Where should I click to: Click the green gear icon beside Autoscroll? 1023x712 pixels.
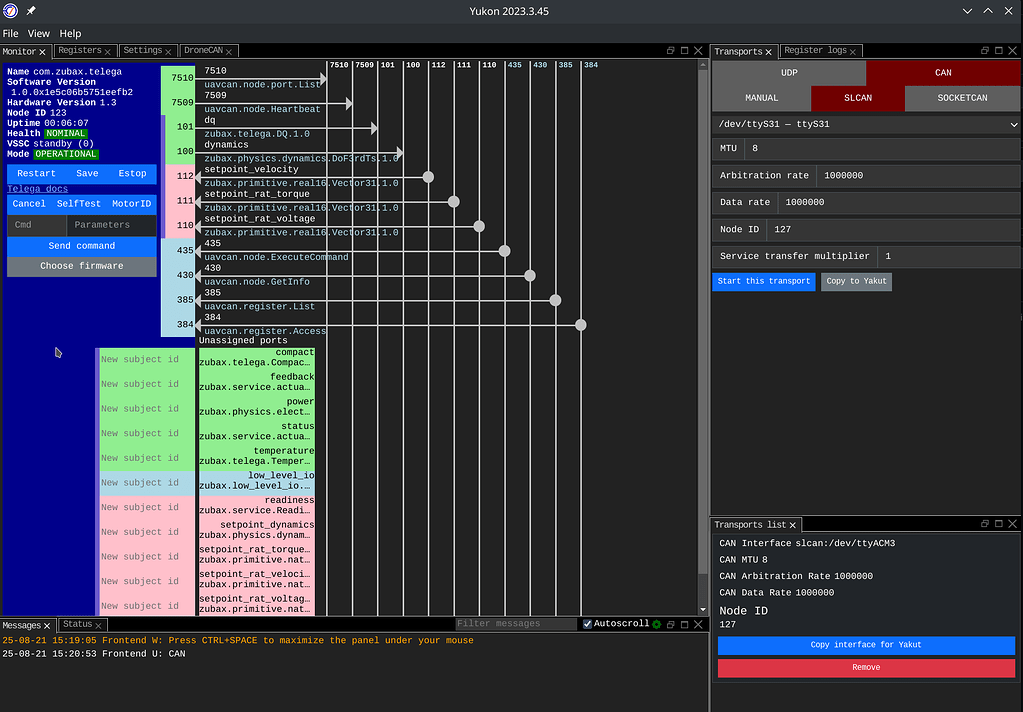click(x=656, y=624)
